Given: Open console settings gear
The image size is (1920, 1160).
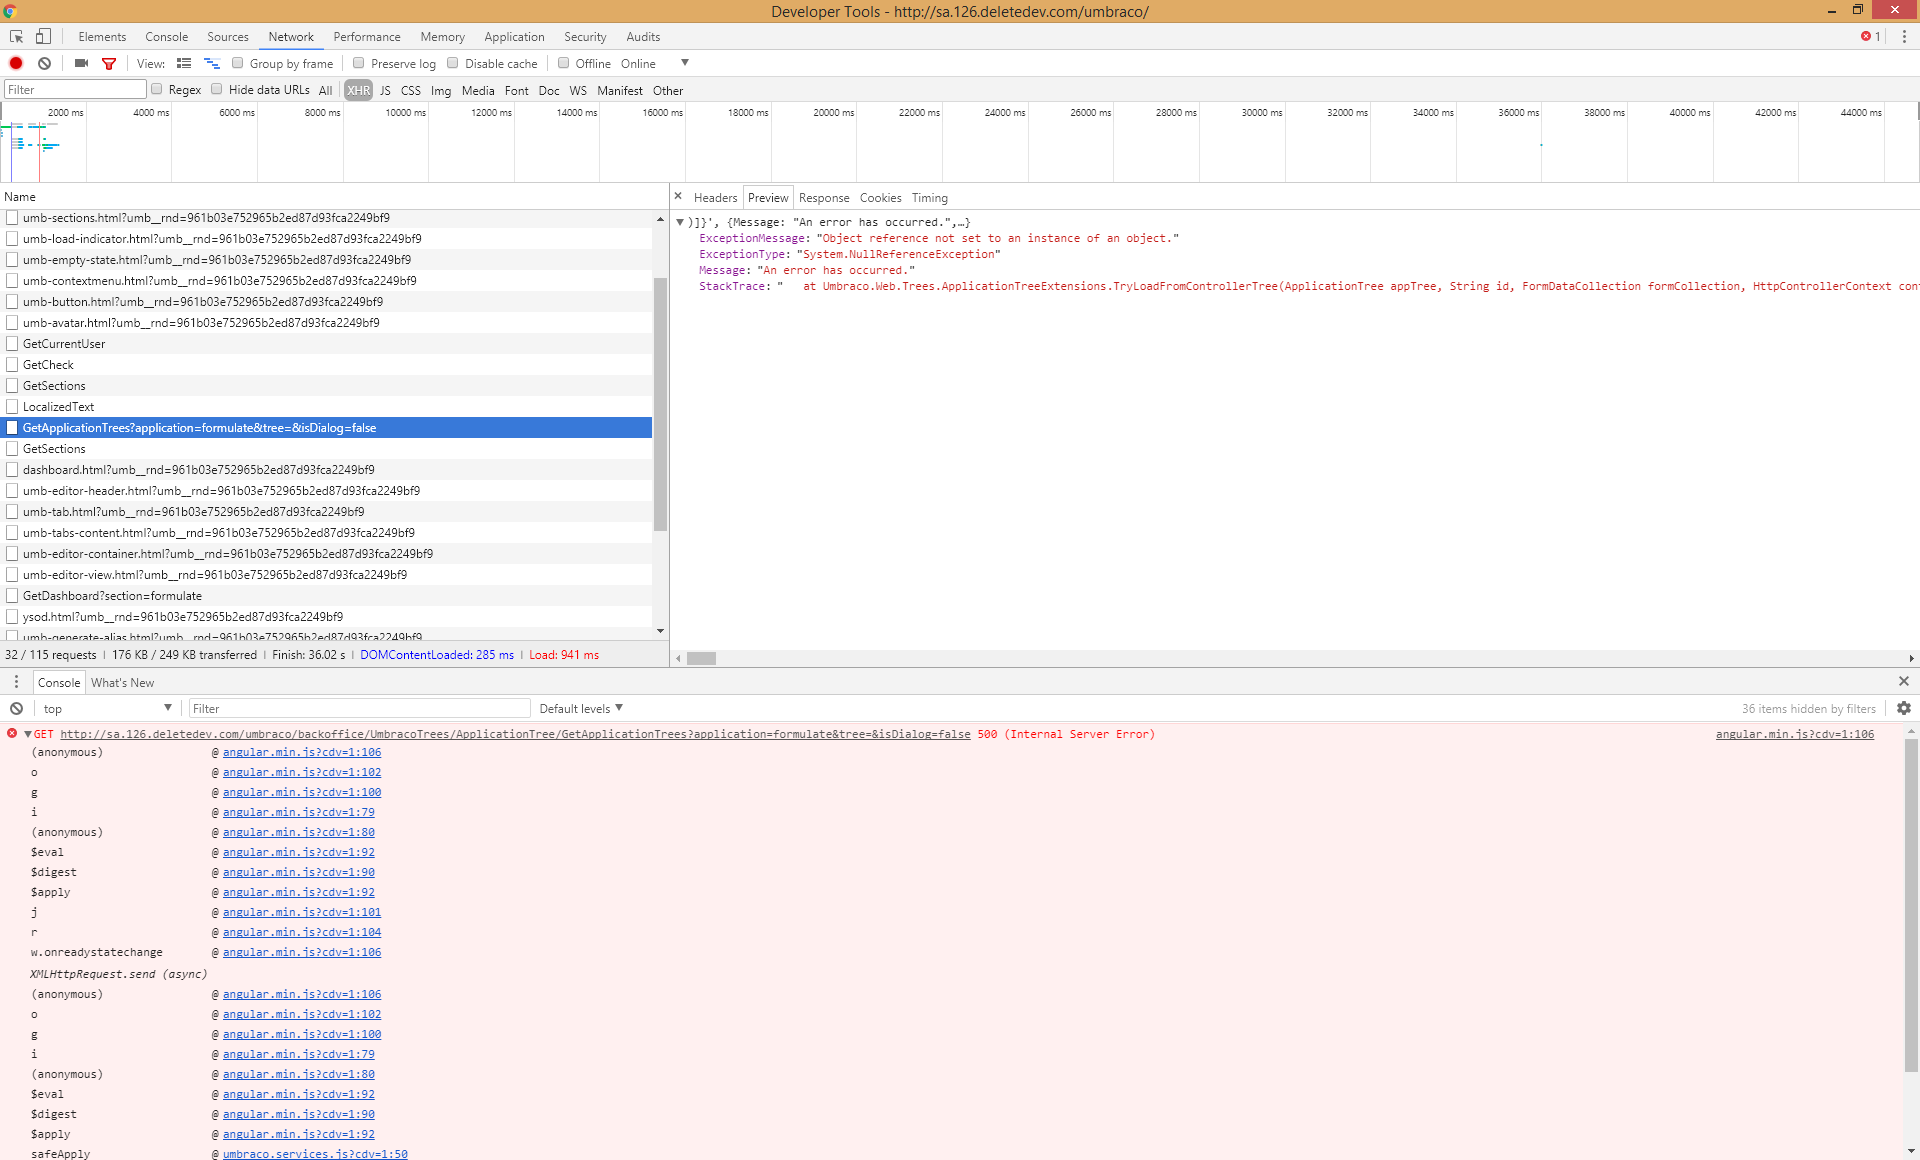Looking at the screenshot, I should [1904, 708].
